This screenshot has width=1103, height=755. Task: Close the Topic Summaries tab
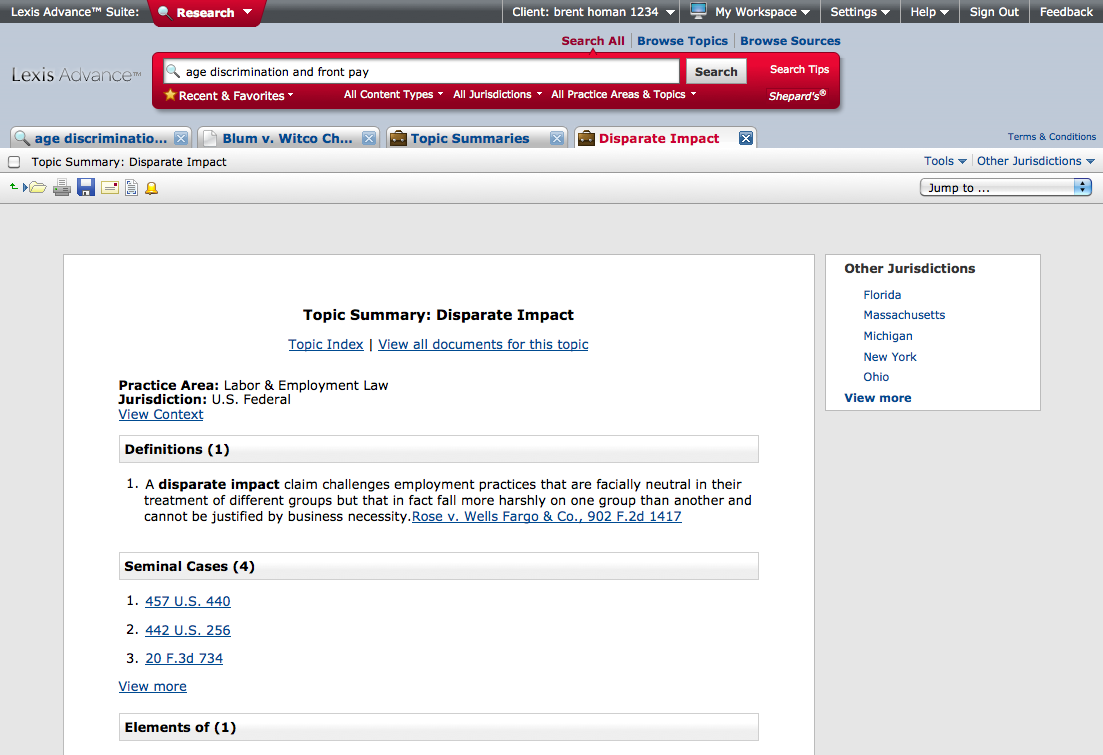click(x=557, y=139)
